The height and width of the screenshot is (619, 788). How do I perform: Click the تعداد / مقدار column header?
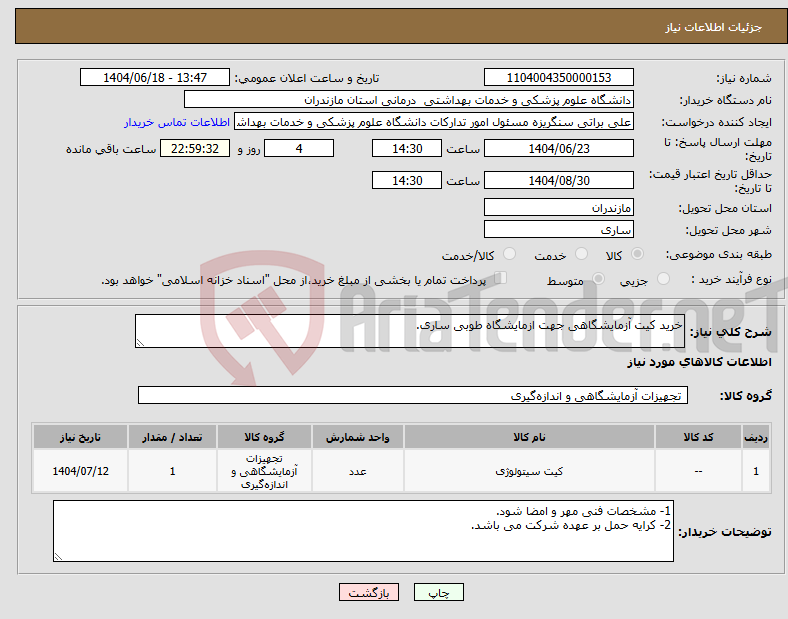click(x=172, y=437)
